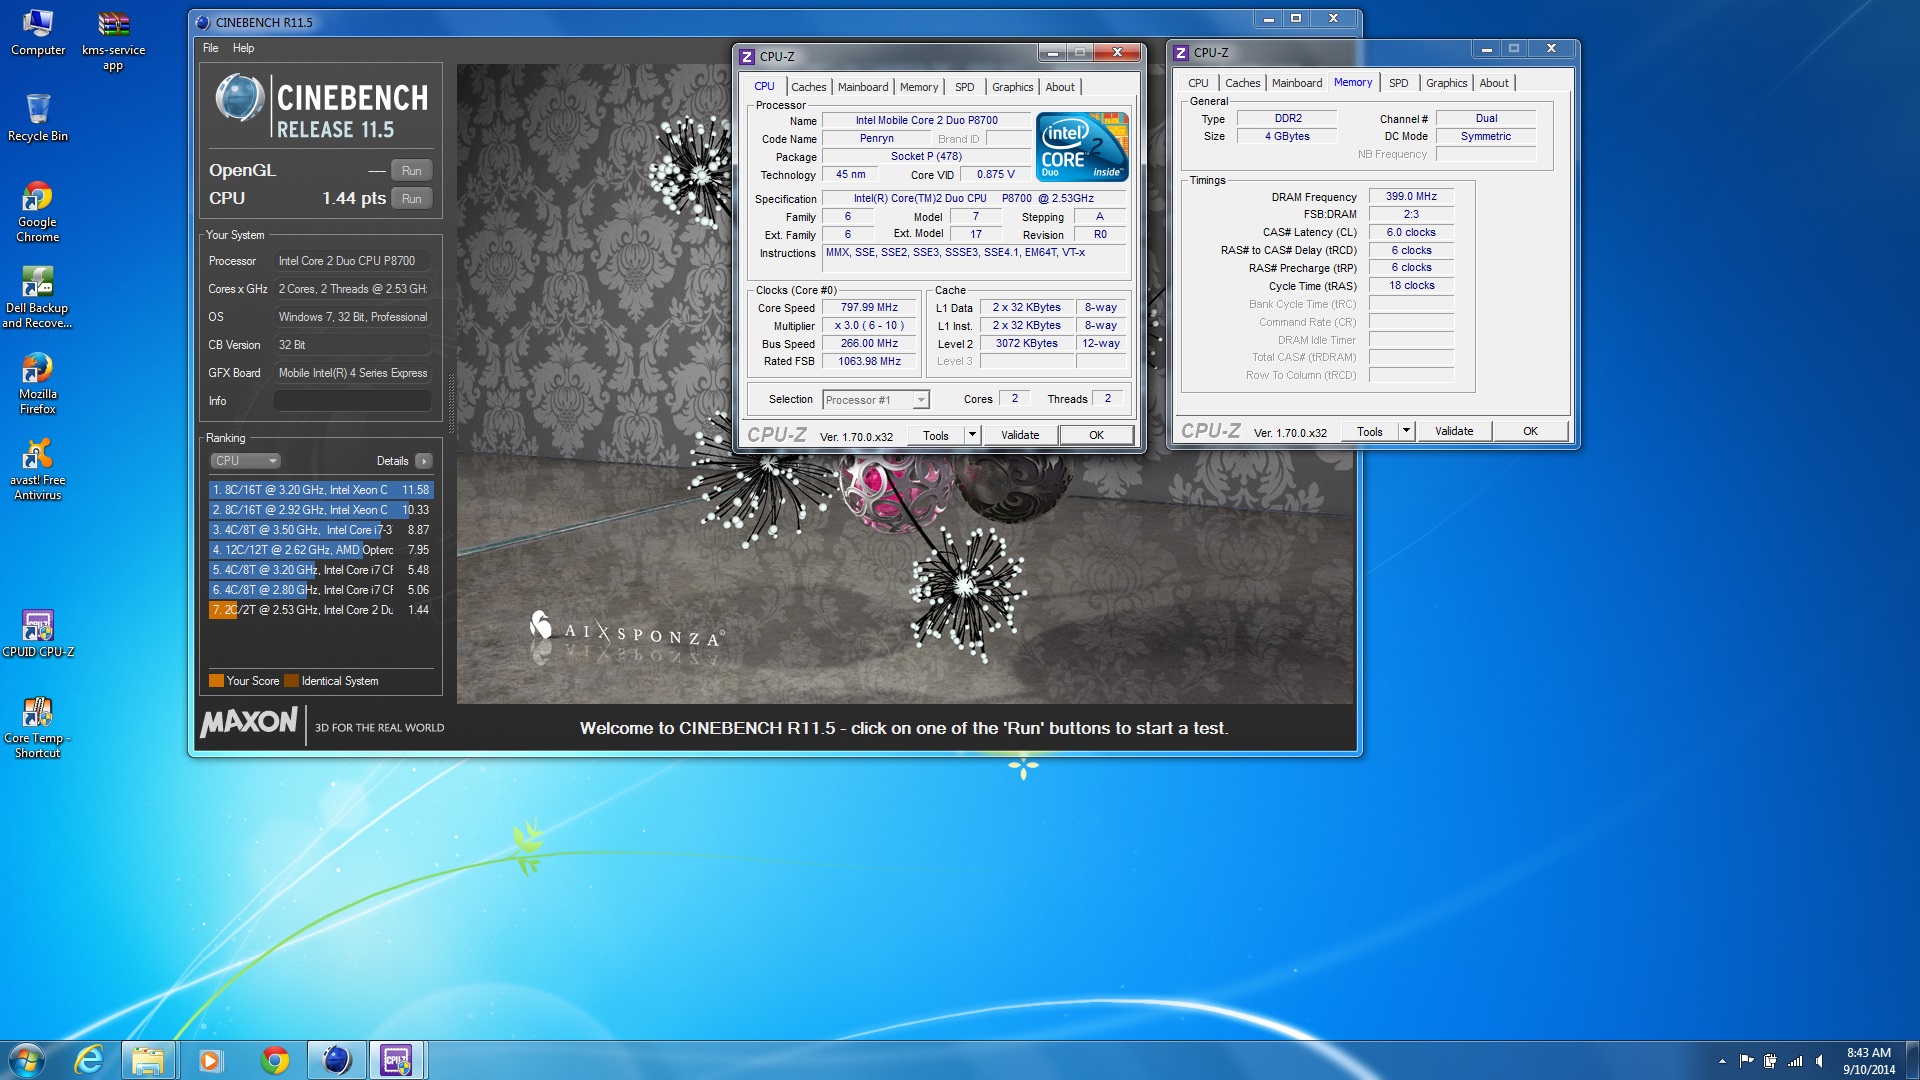Click Action Center flag in tray
This screenshot has height=1080, width=1920.
pyautogui.click(x=1746, y=1061)
